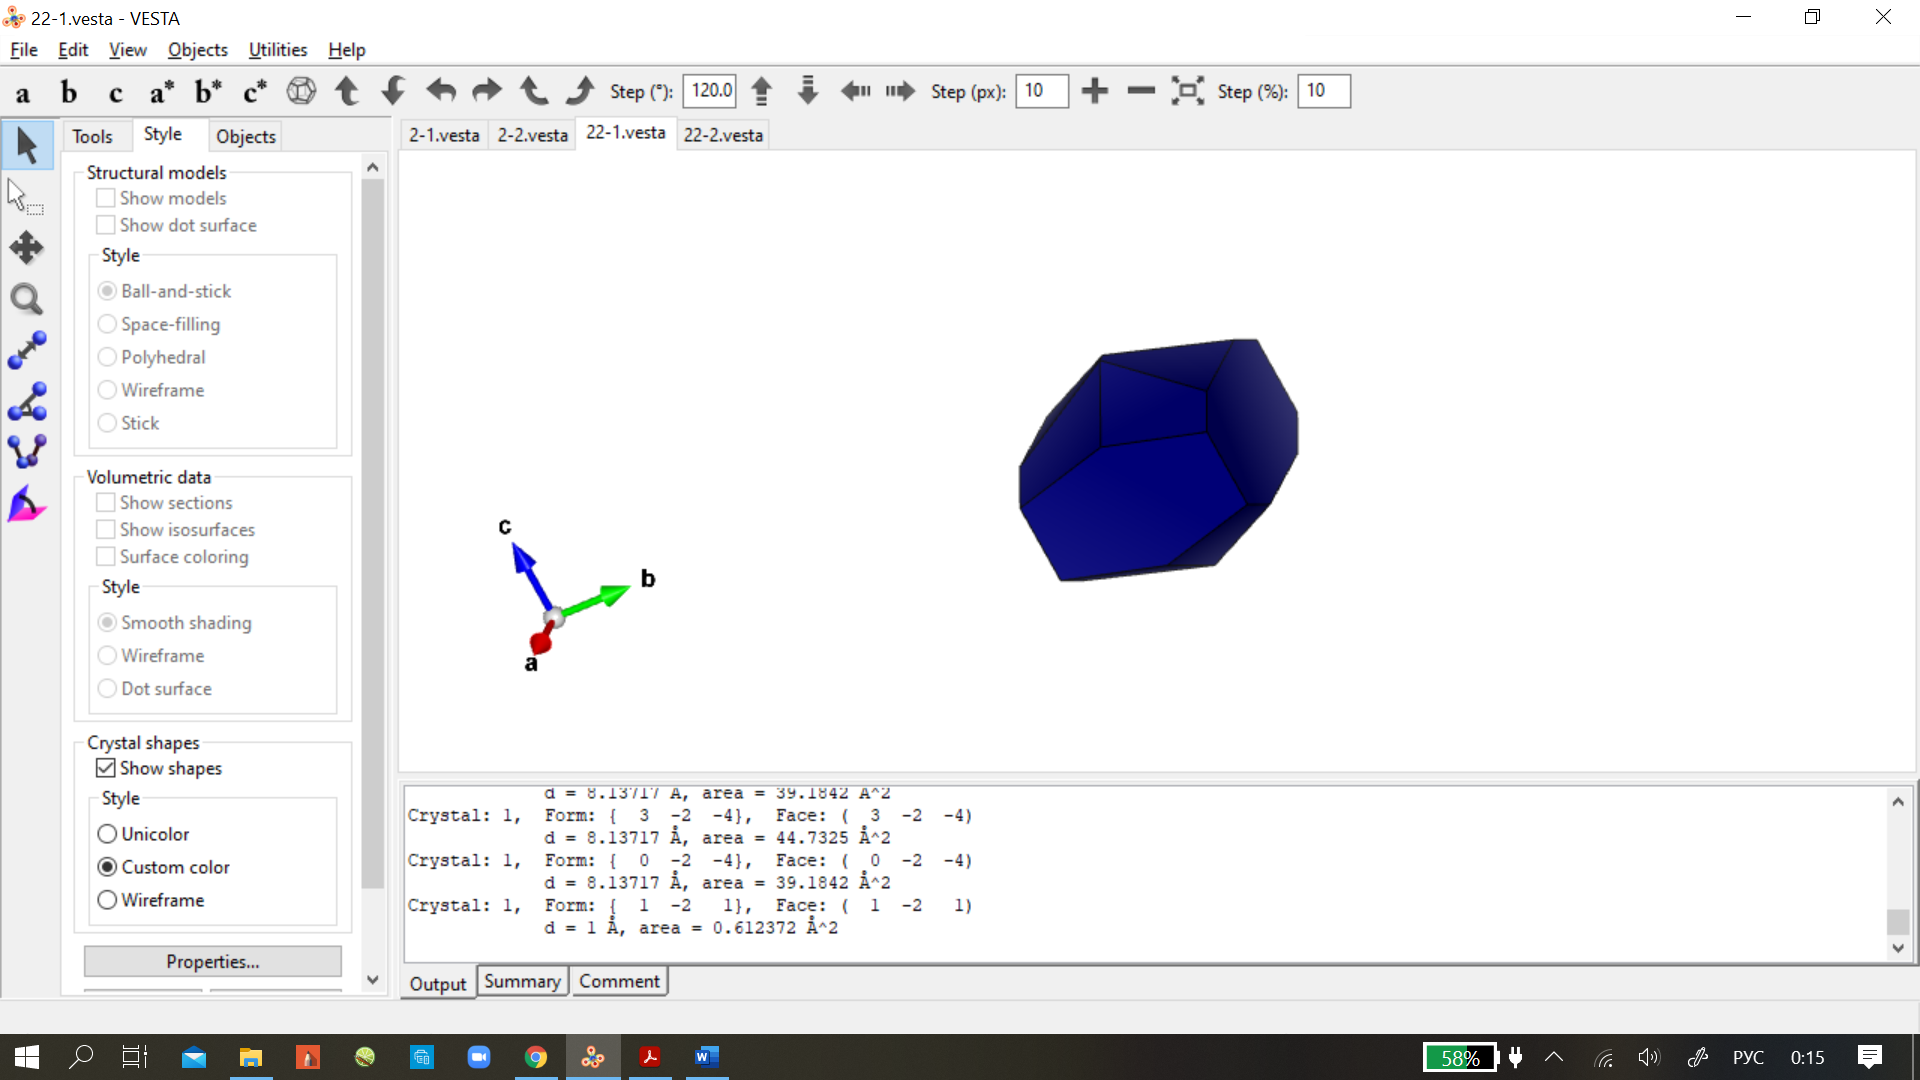Edit the rotation Step degrees field

[x=710, y=91]
